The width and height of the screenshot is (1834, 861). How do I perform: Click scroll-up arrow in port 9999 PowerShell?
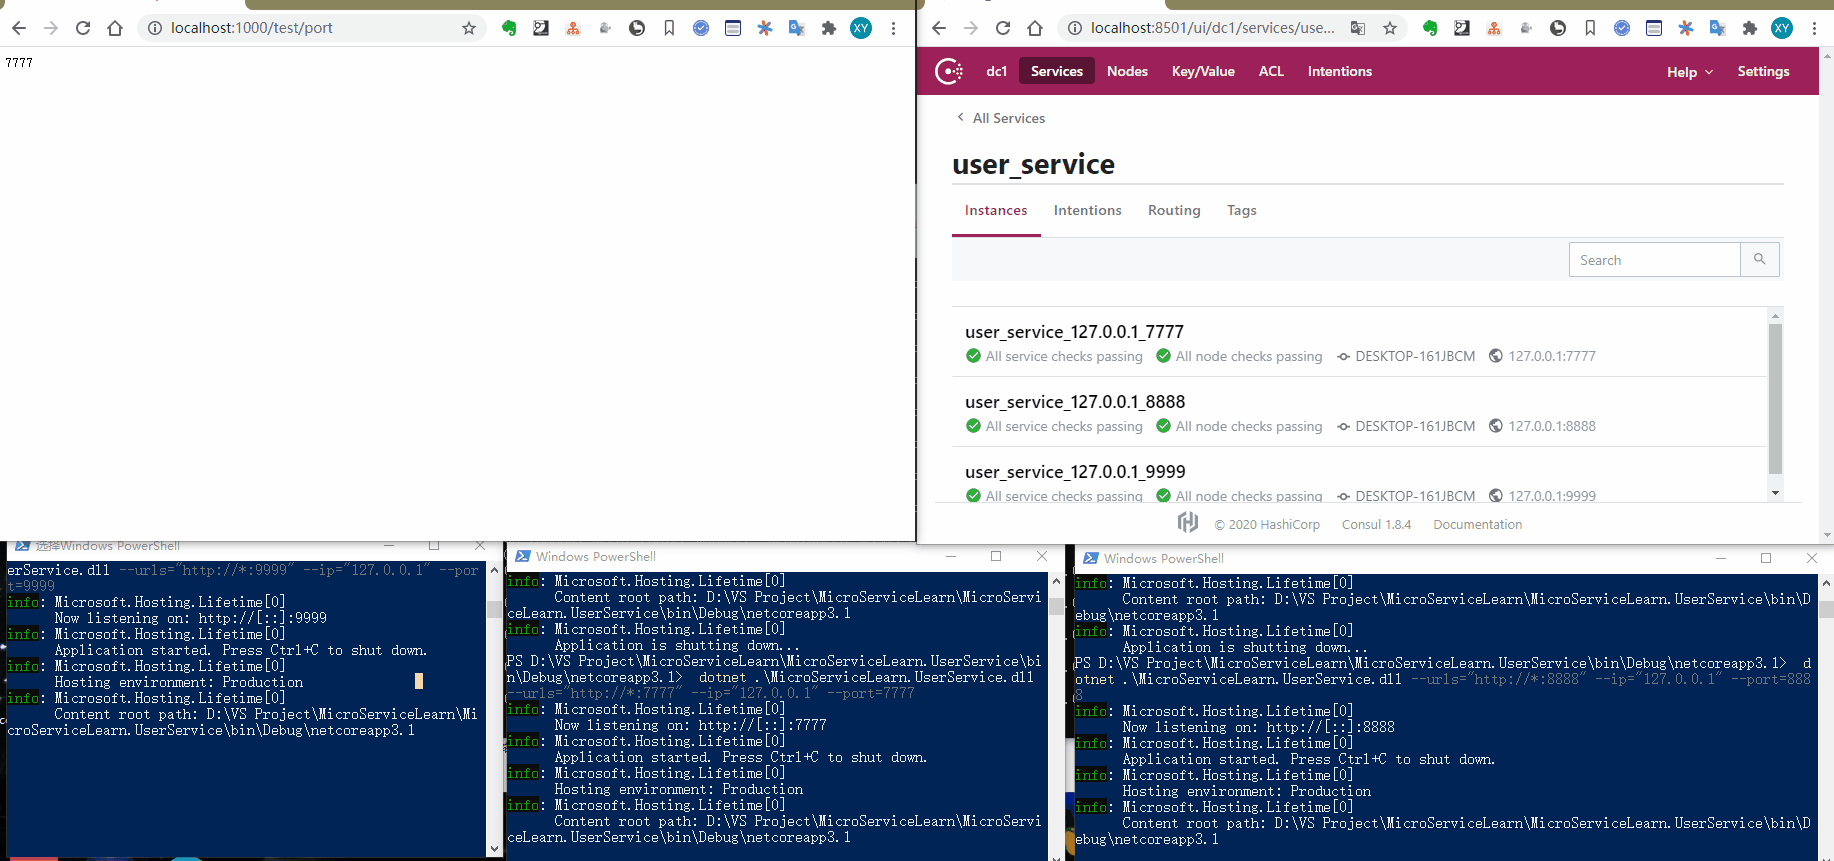pos(494,570)
